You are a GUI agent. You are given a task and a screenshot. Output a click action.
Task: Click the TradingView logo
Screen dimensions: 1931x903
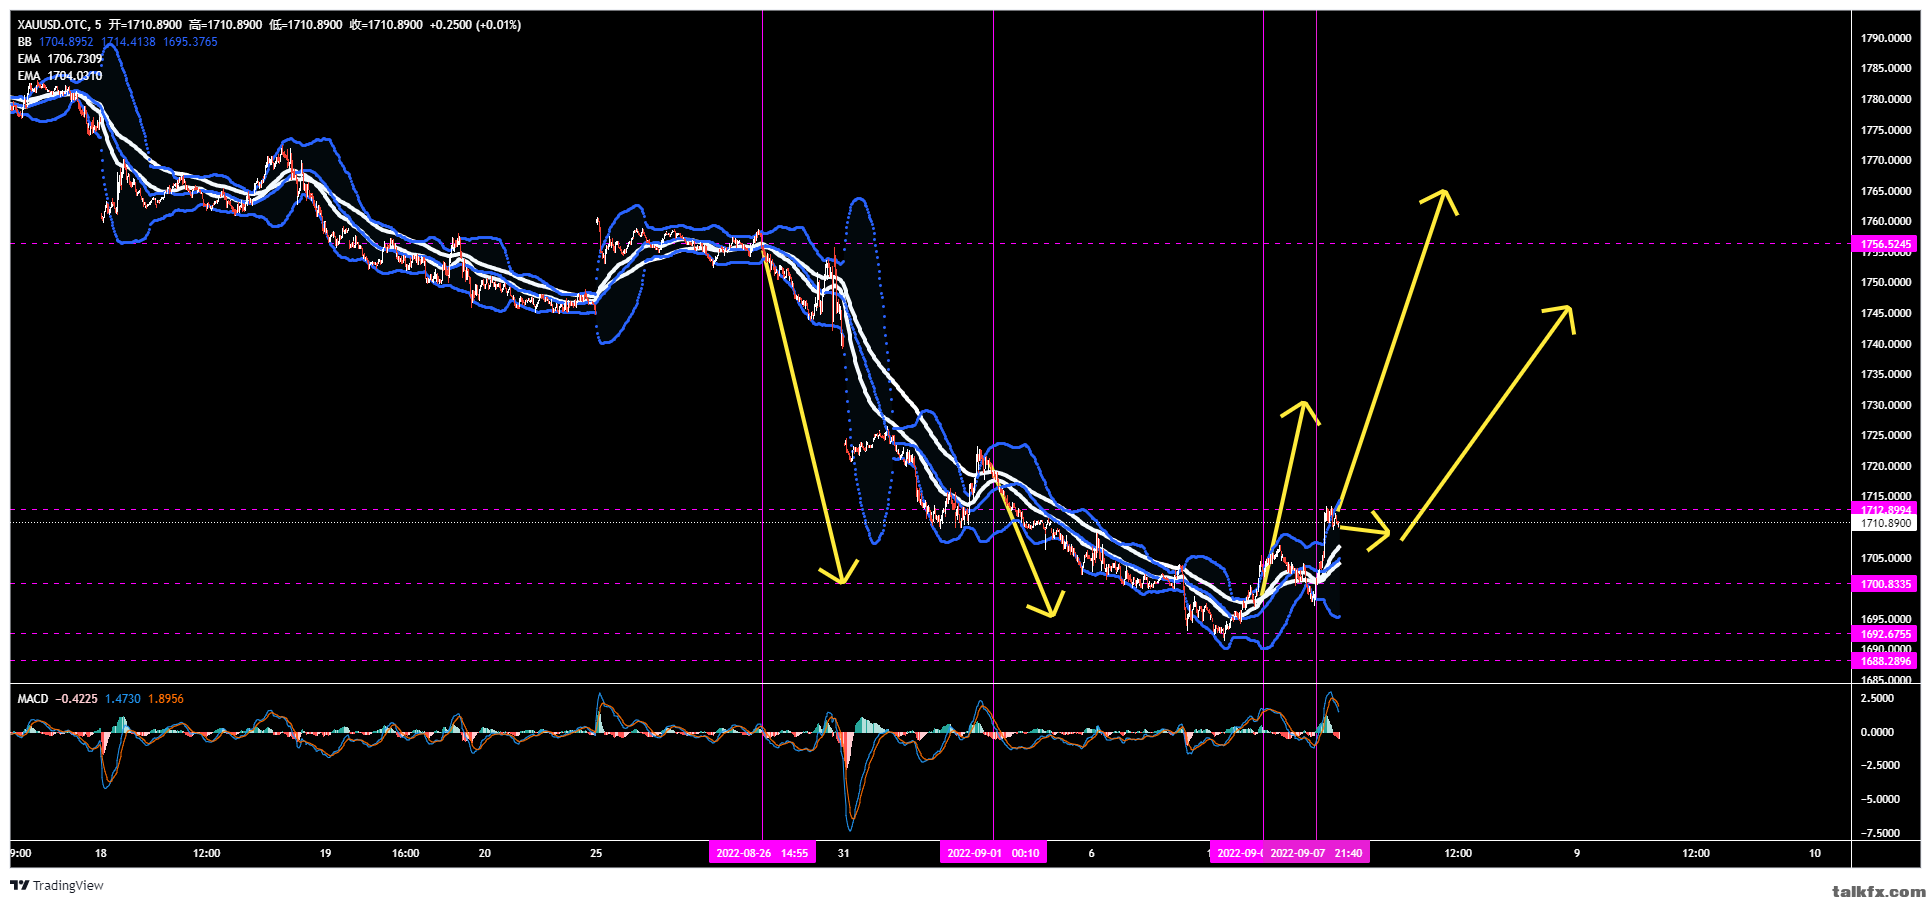click(x=57, y=885)
